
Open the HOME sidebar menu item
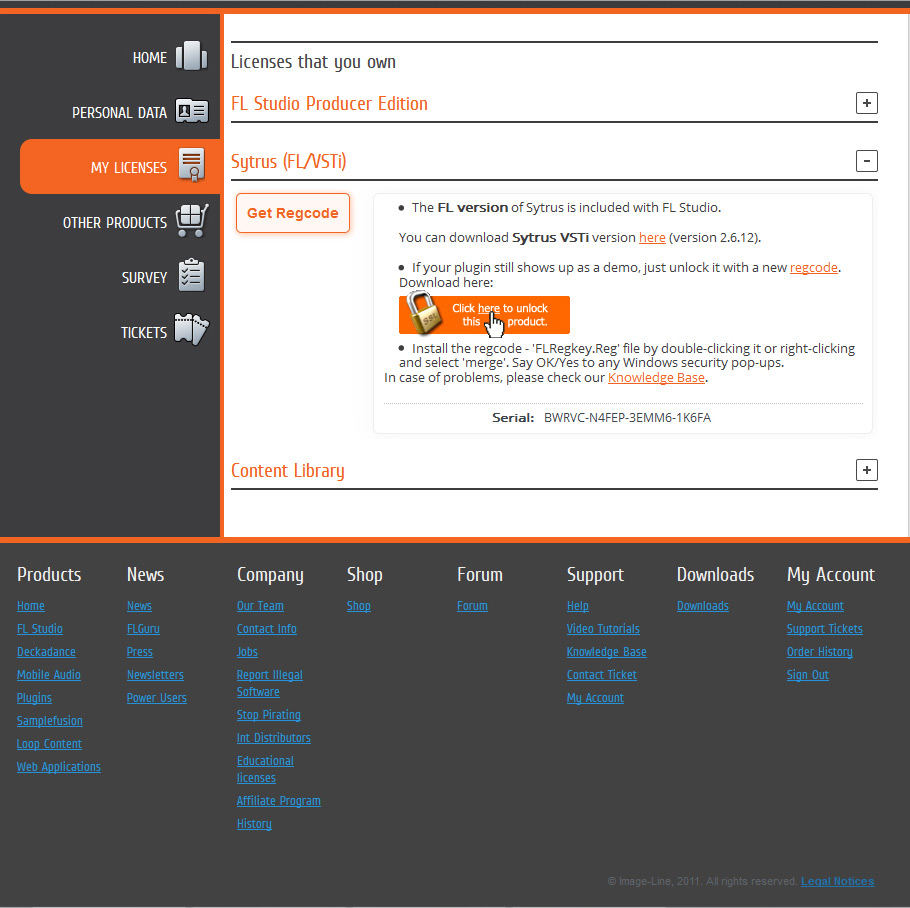(x=150, y=58)
